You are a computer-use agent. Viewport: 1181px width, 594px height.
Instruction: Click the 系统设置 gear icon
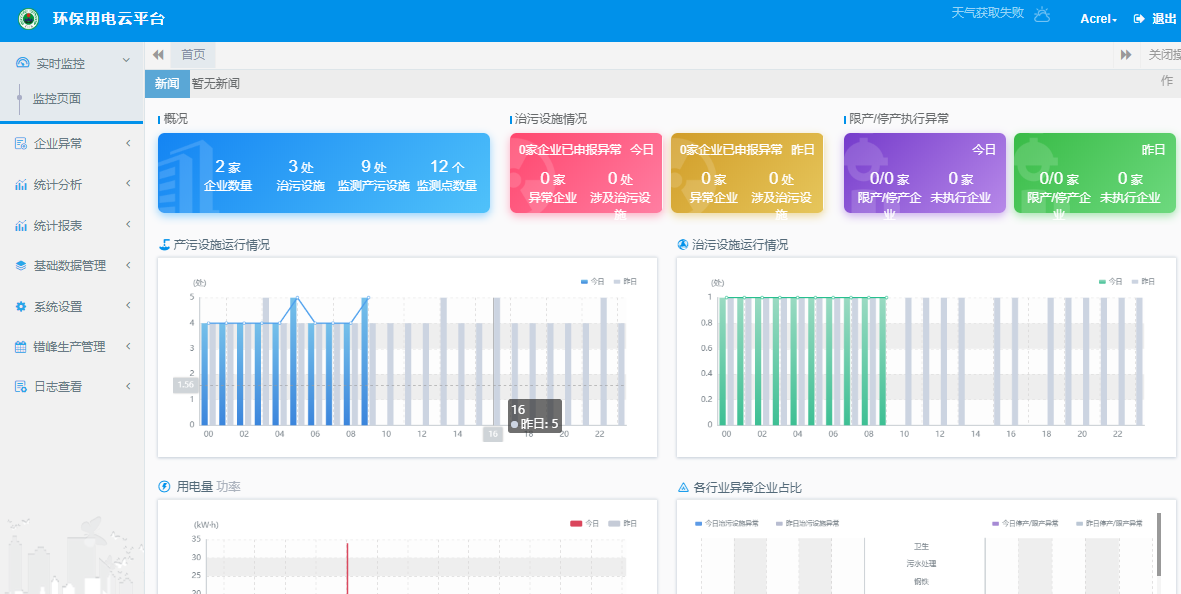click(21, 306)
